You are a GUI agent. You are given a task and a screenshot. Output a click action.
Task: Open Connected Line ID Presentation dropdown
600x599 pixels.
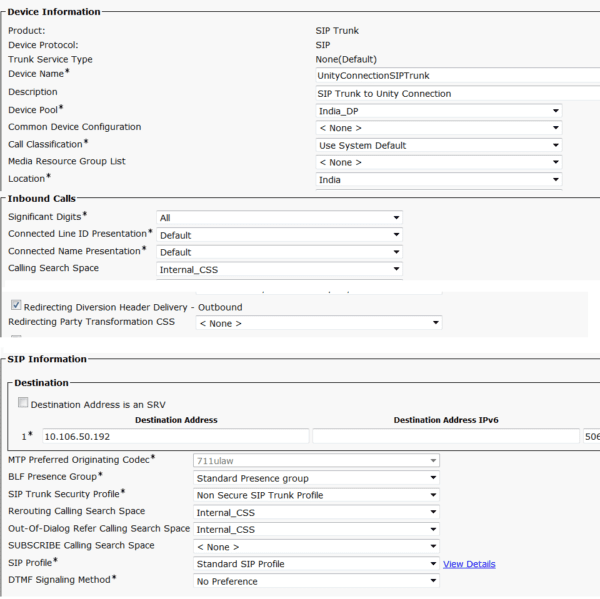tap(279, 235)
